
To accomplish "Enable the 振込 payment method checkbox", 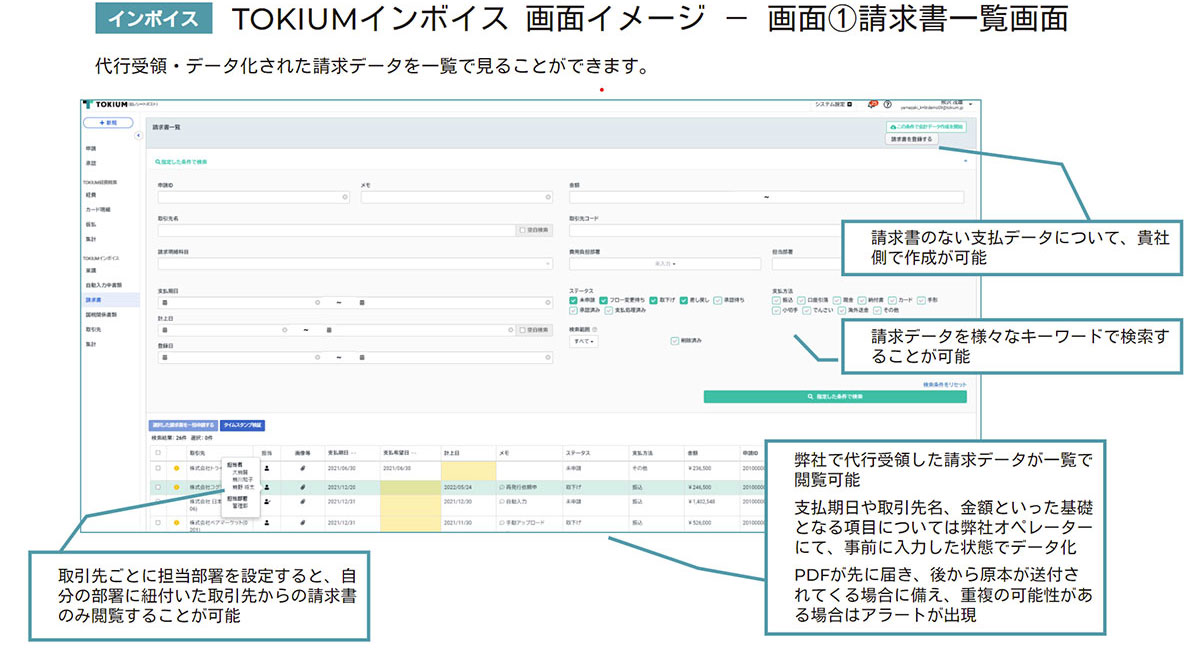I will [x=774, y=301].
